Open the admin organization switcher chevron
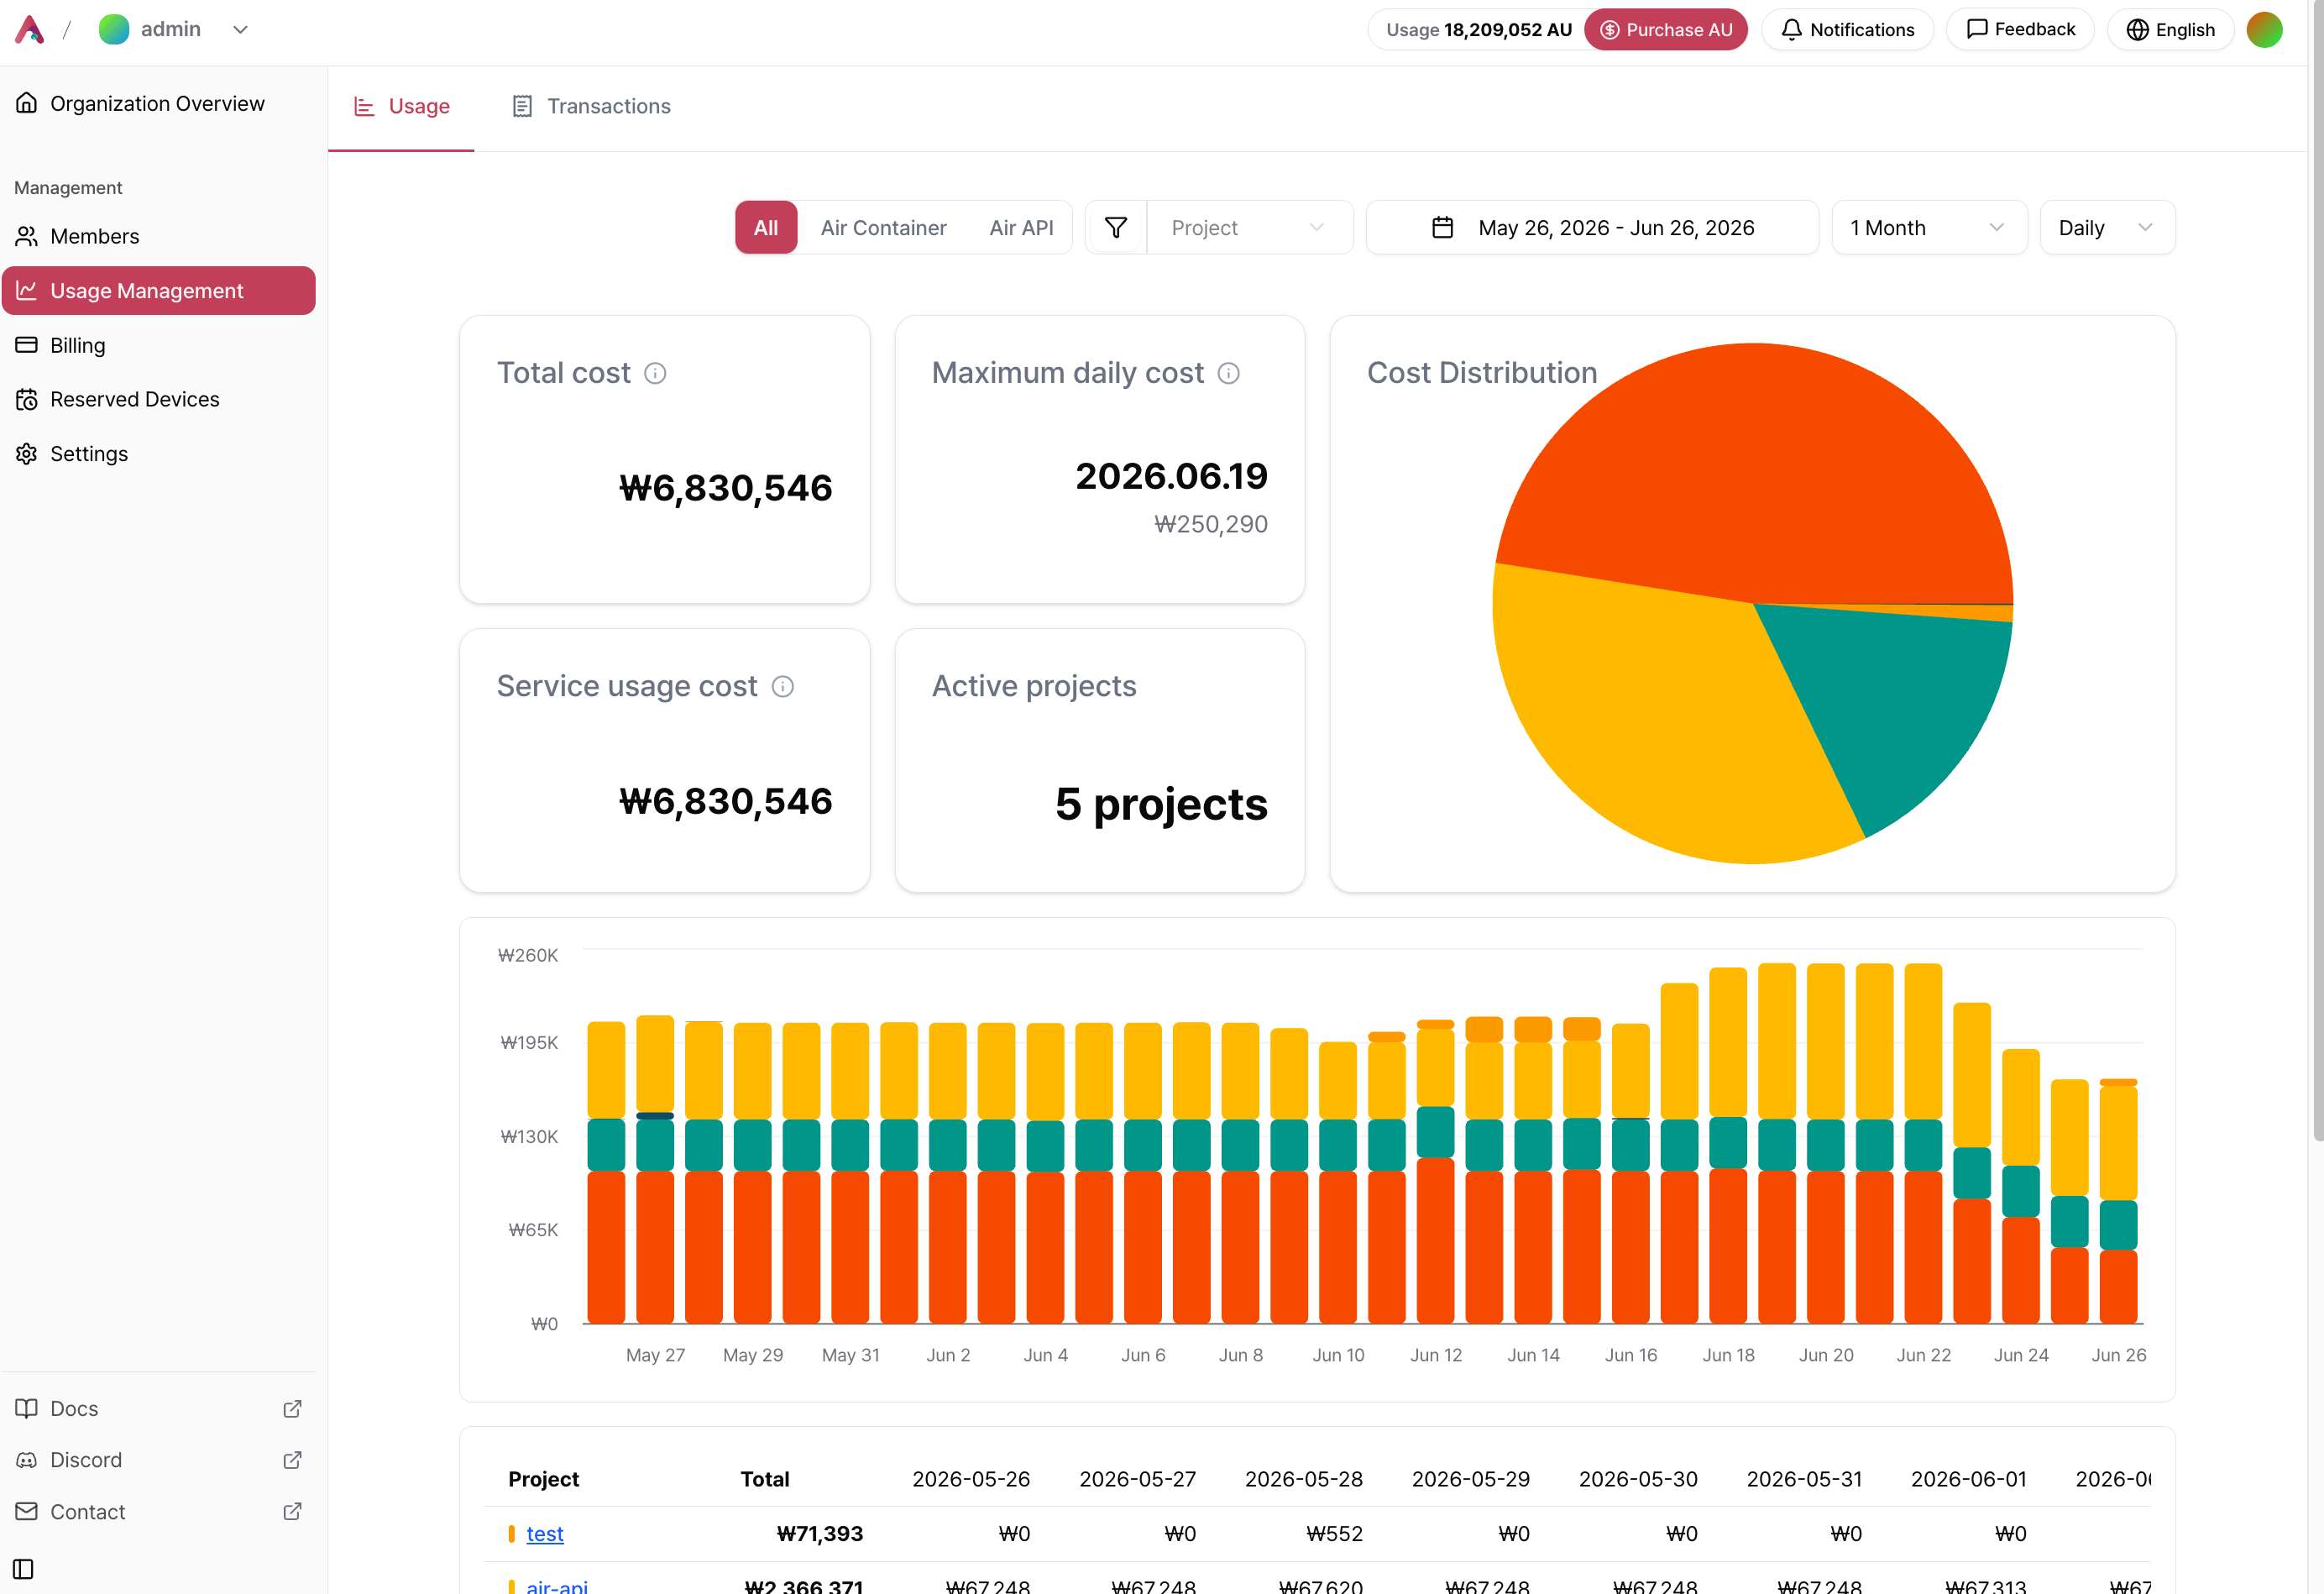Image resolution: width=2324 pixels, height=1594 pixels. point(240,30)
